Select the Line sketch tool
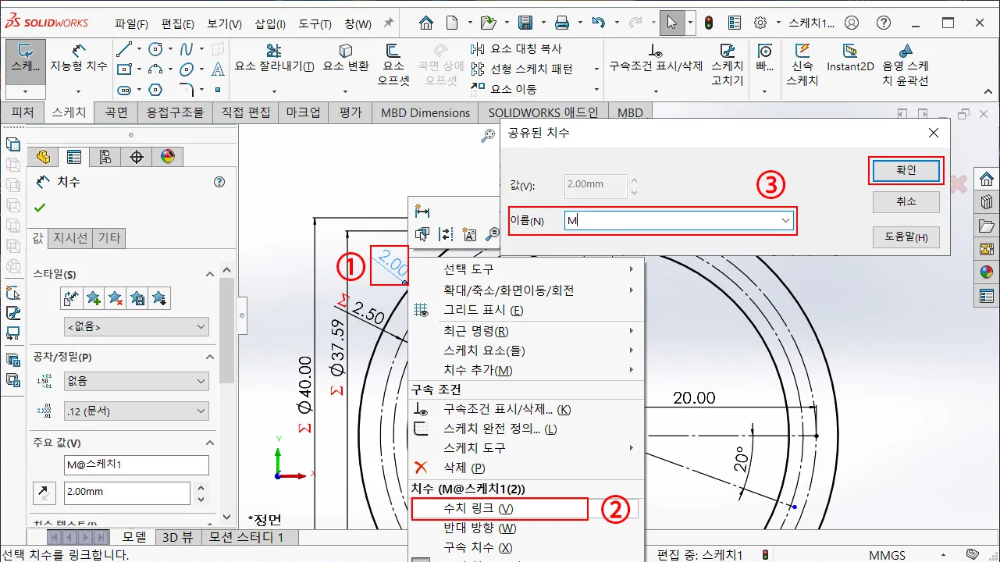Image resolution: width=1000 pixels, height=562 pixels. point(124,49)
